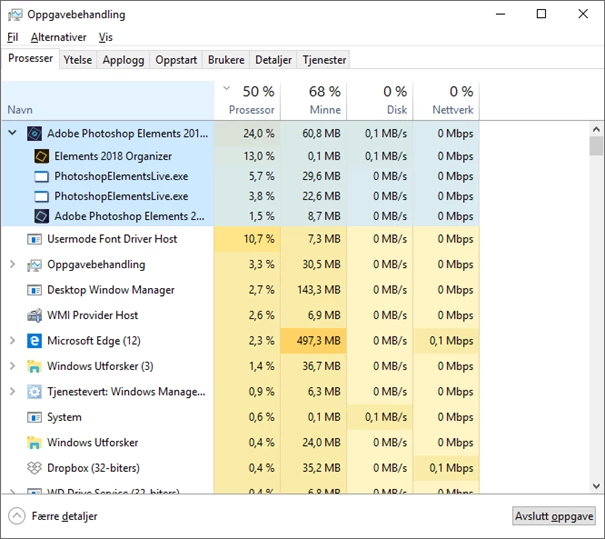This screenshot has height=539, width=605.
Task: Switch to the Oppstart tab
Action: coord(176,60)
